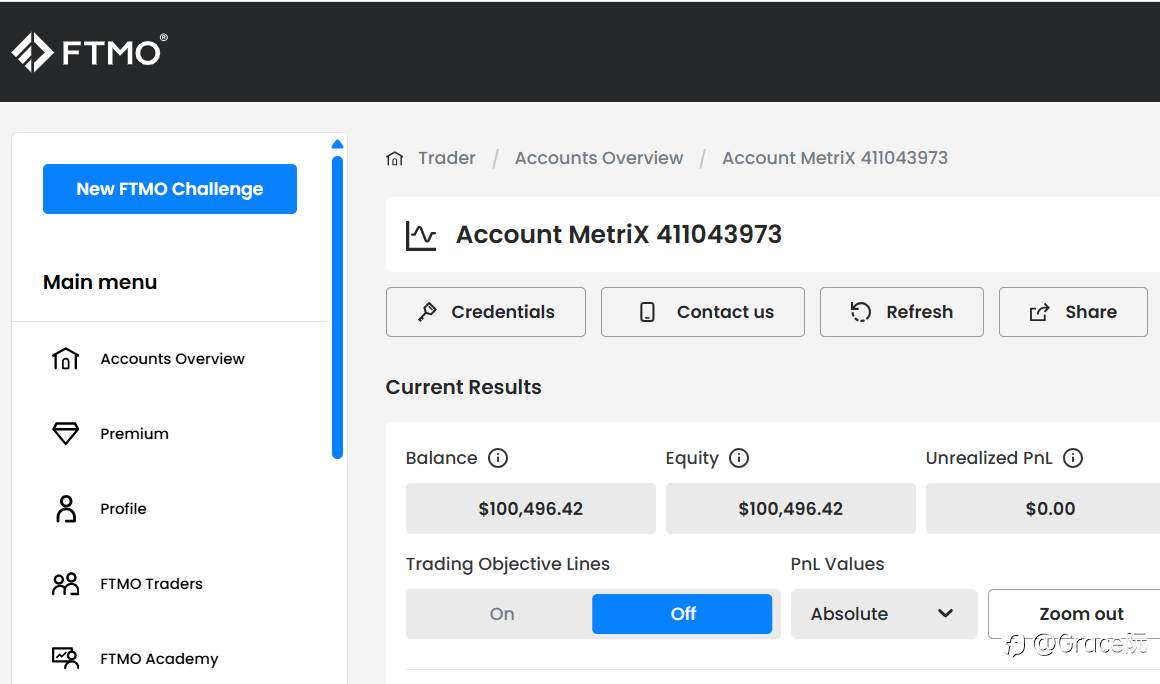This screenshot has height=684, width=1160.
Task: Click the Profile person icon
Action: (x=66, y=509)
